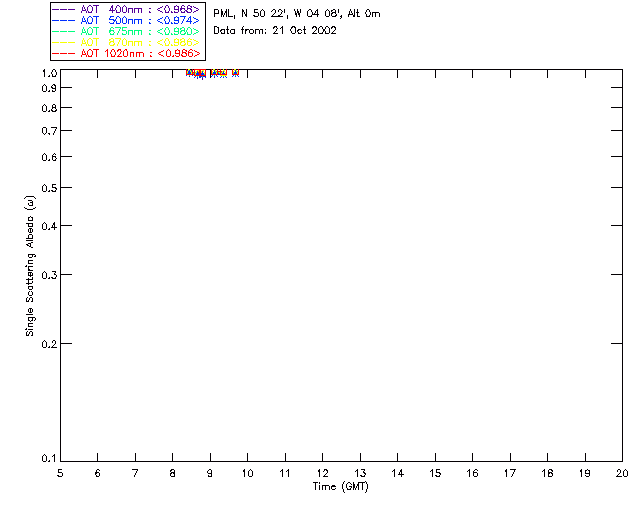Click the 0.3 y-axis tick label

49,275
